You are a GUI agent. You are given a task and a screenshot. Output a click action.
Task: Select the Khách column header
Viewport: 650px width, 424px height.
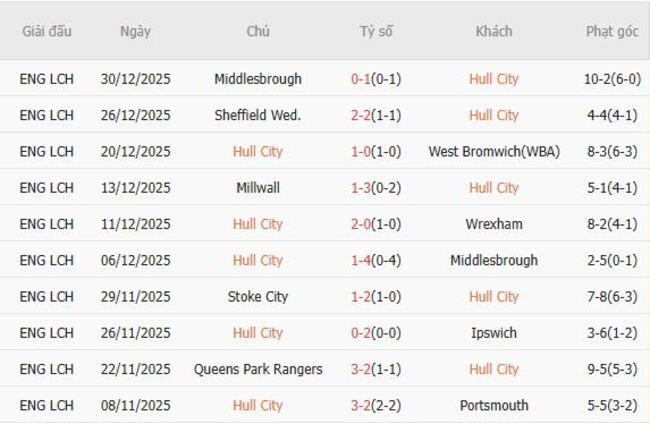[x=493, y=32]
